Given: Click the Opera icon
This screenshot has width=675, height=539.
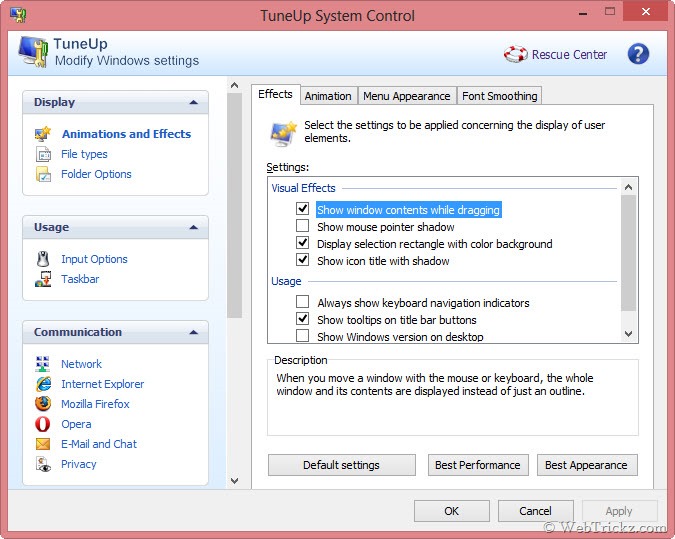Looking at the screenshot, I should 43,424.
